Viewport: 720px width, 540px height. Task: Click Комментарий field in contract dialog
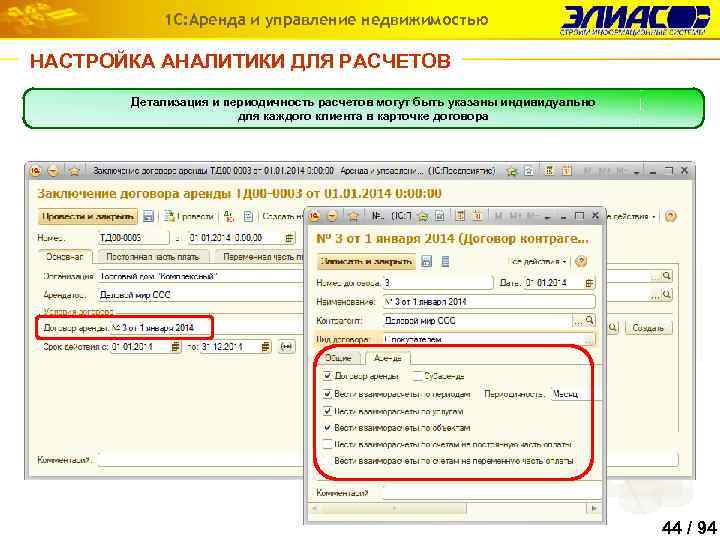(x=492, y=493)
